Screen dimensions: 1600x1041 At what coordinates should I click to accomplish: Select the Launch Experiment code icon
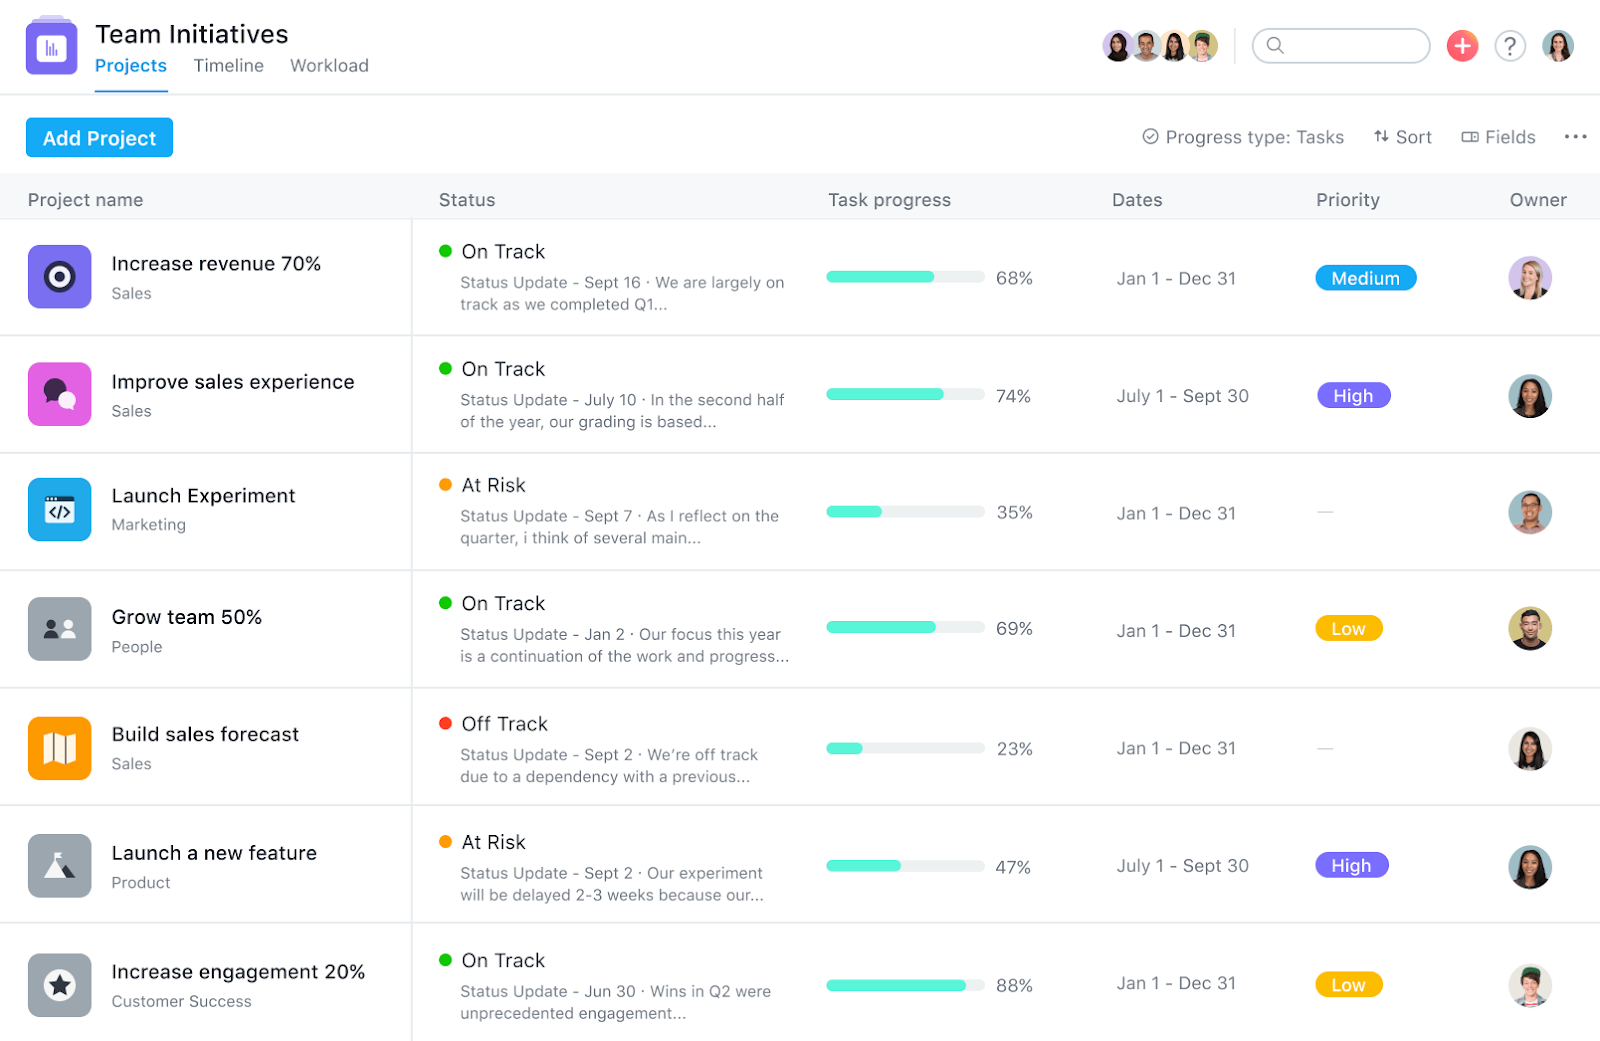(x=59, y=511)
